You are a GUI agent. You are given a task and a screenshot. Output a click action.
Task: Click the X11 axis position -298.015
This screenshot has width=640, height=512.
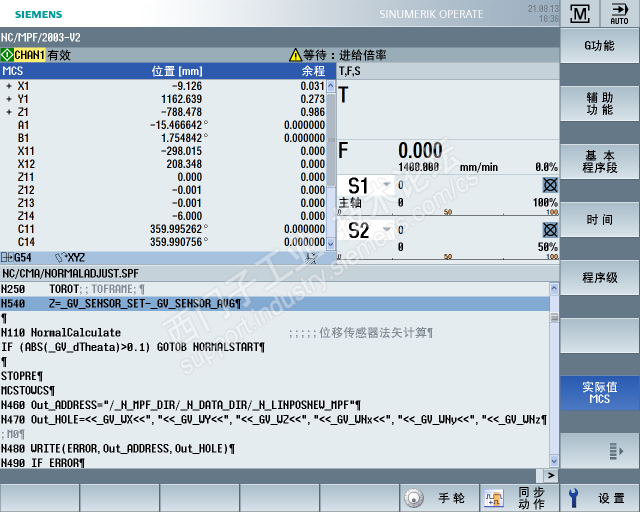point(181,151)
